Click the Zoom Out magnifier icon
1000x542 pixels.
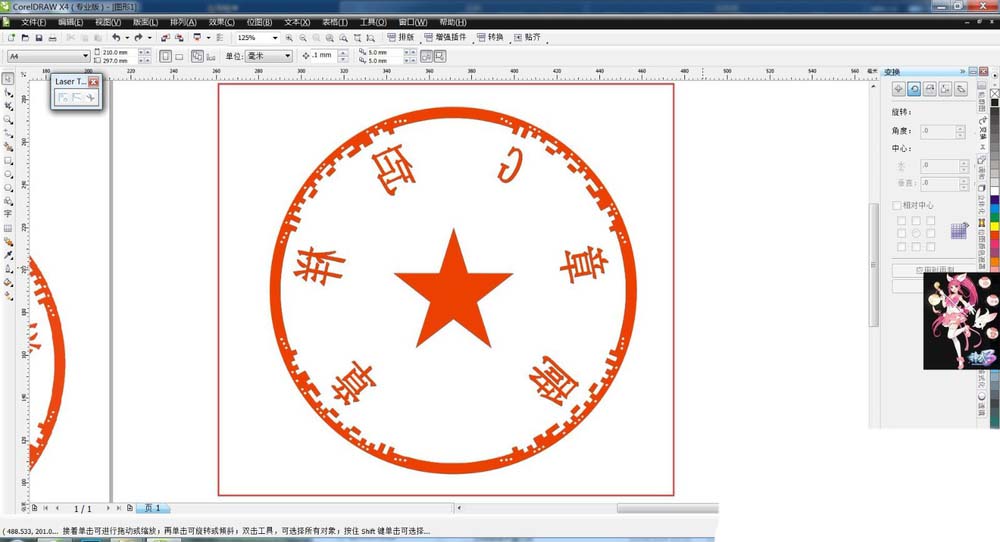(303, 38)
